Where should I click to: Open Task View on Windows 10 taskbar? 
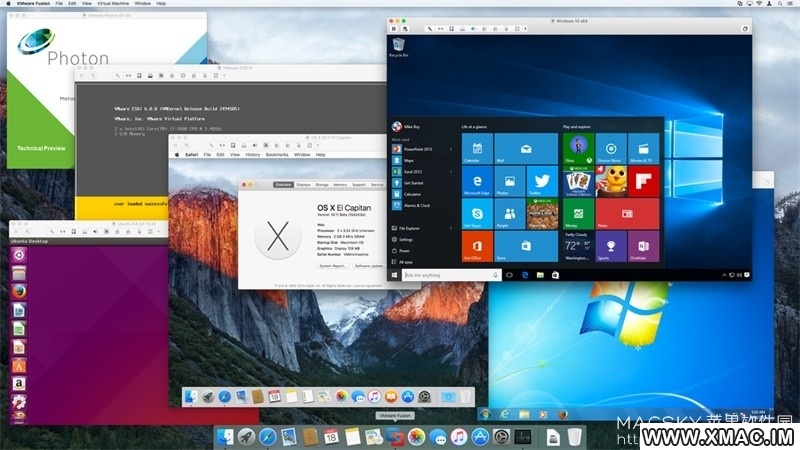coord(509,275)
